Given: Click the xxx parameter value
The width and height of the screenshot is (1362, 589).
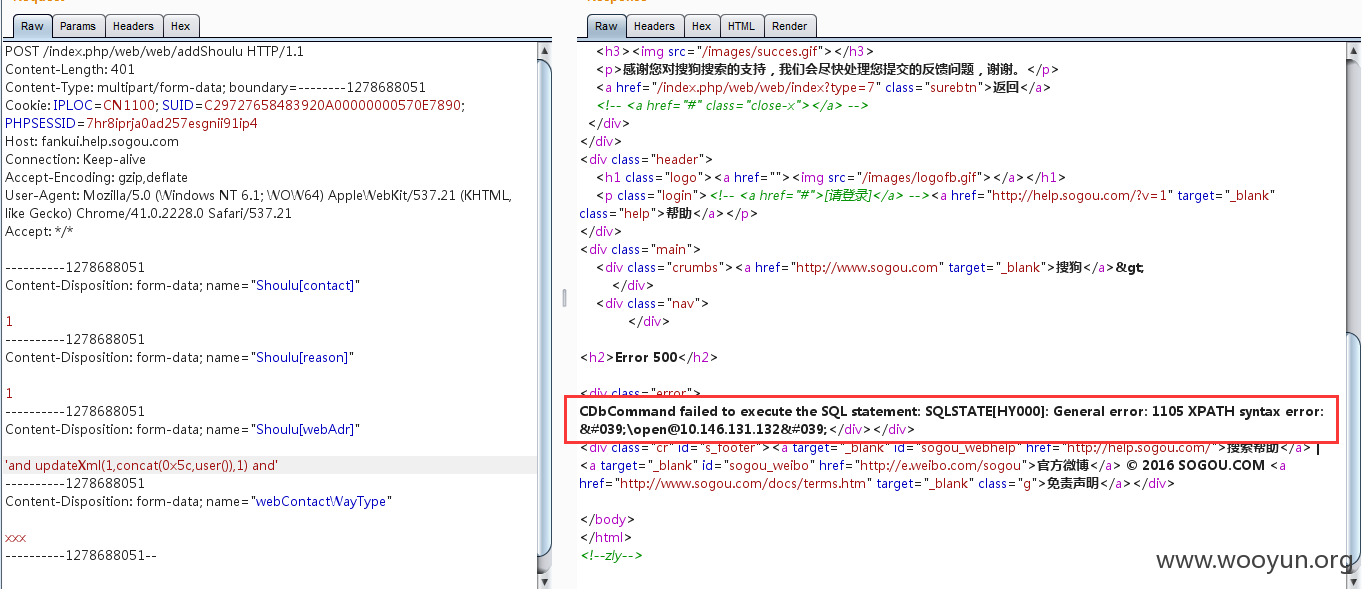Looking at the screenshot, I should 15,537.
